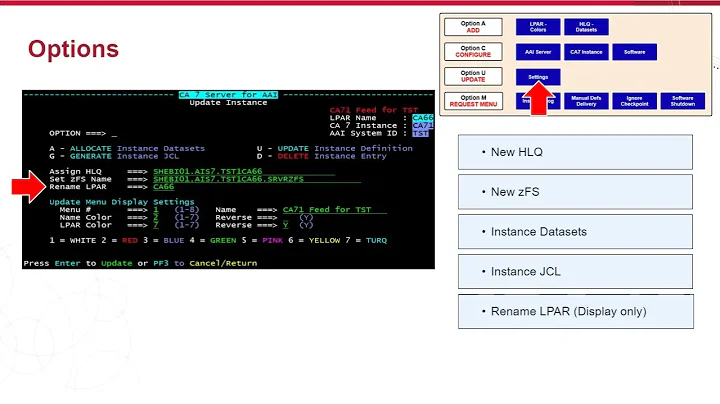
Task: Click the New zFS list box
Action: 575,192
